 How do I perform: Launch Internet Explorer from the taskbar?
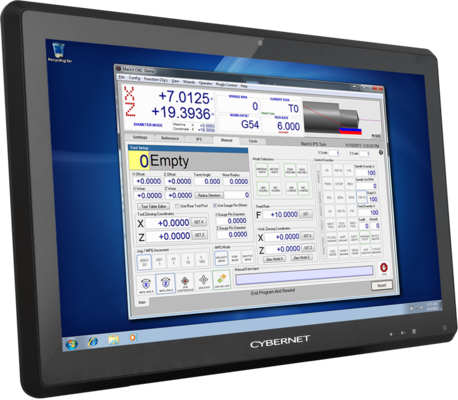pyautogui.click(x=93, y=341)
